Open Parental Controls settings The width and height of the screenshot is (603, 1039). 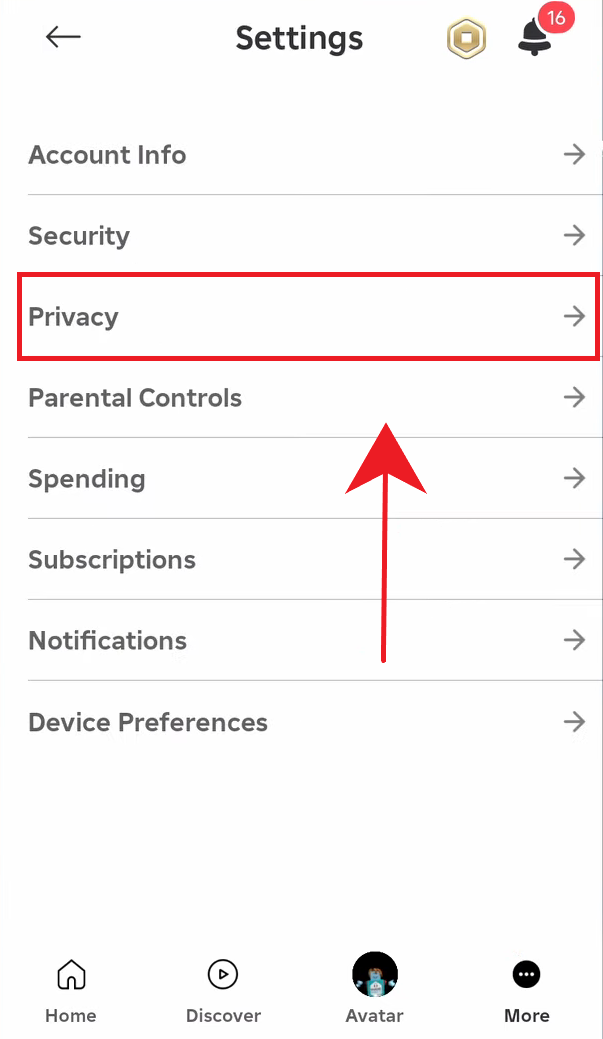coord(135,398)
